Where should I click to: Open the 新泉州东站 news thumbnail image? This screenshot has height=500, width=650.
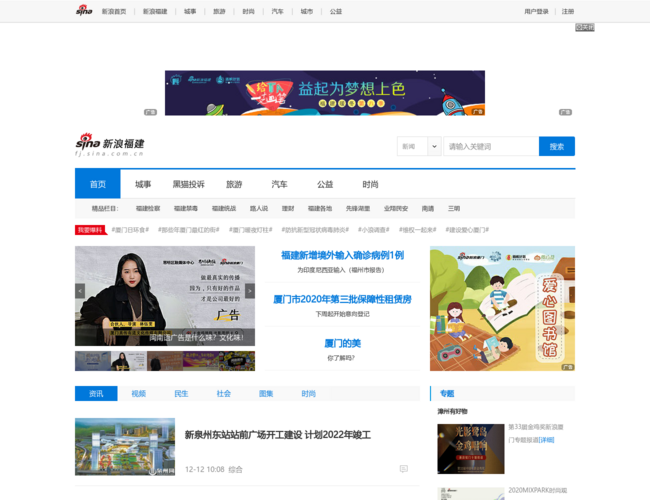[x=124, y=447]
